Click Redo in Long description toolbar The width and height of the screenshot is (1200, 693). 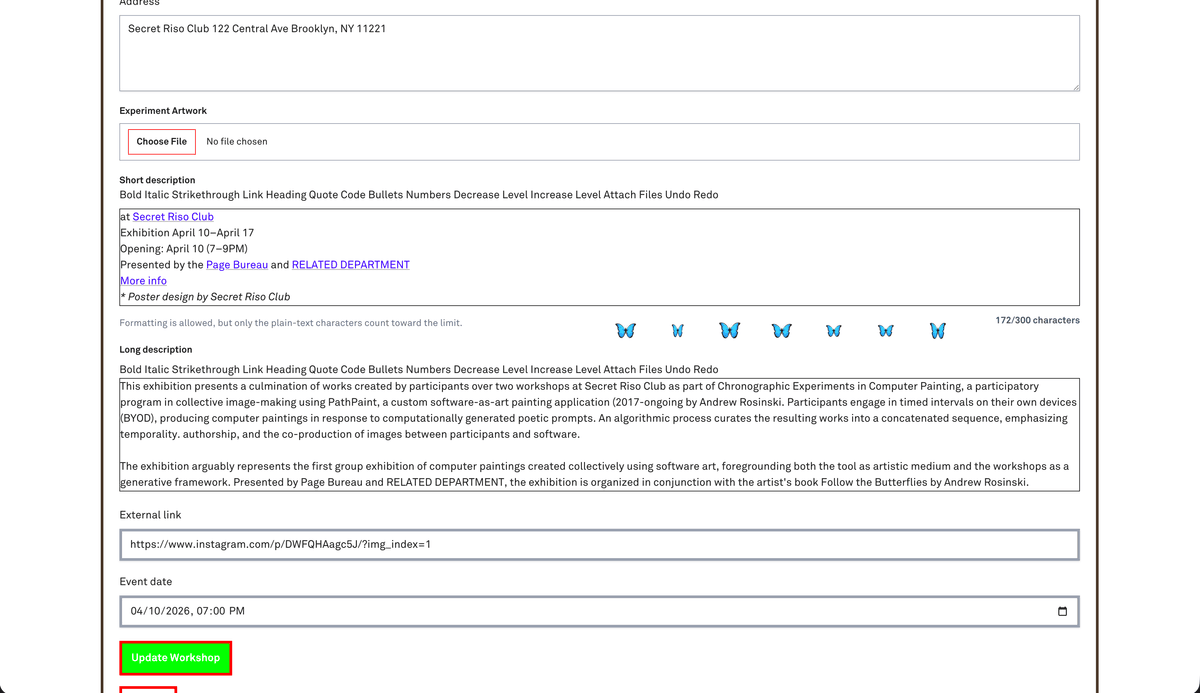pos(705,370)
